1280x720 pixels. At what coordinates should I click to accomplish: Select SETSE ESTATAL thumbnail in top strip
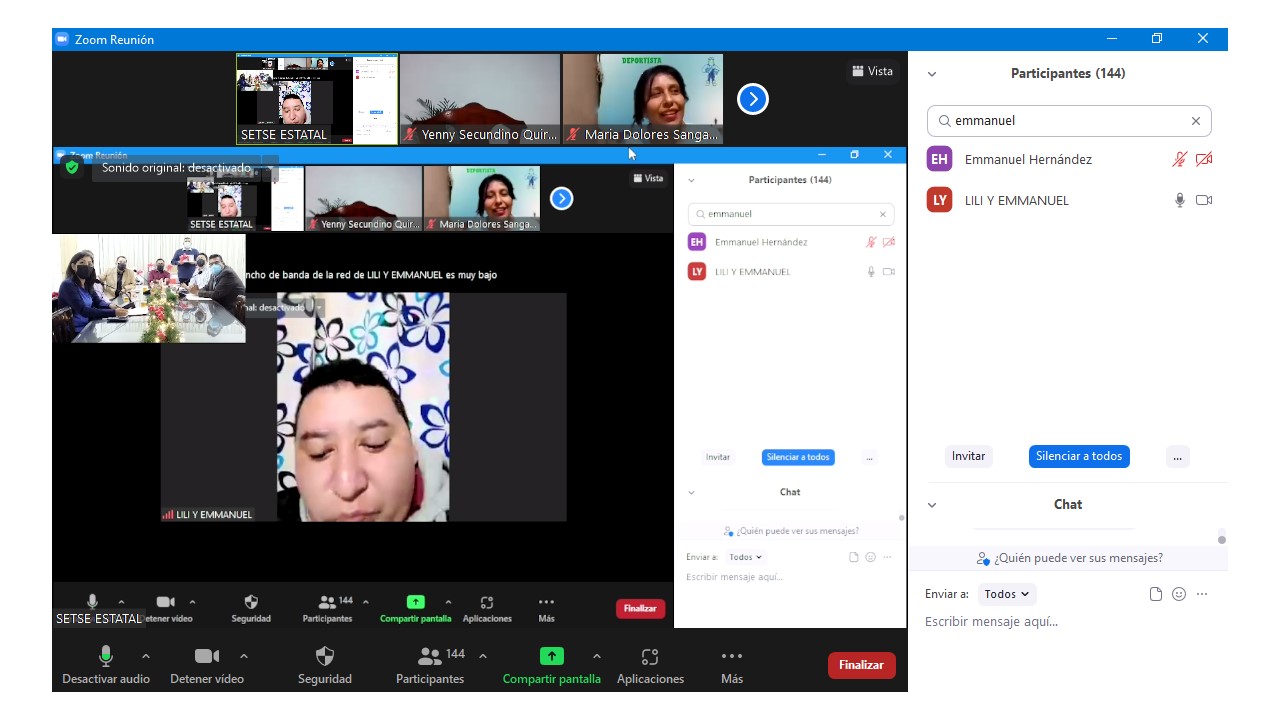[x=317, y=98]
